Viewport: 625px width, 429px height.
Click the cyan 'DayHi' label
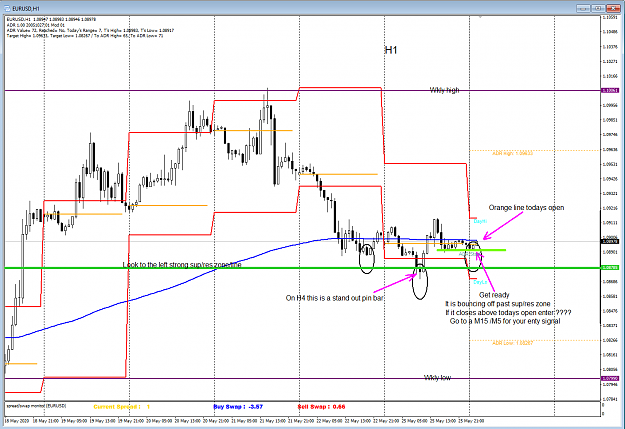click(480, 221)
